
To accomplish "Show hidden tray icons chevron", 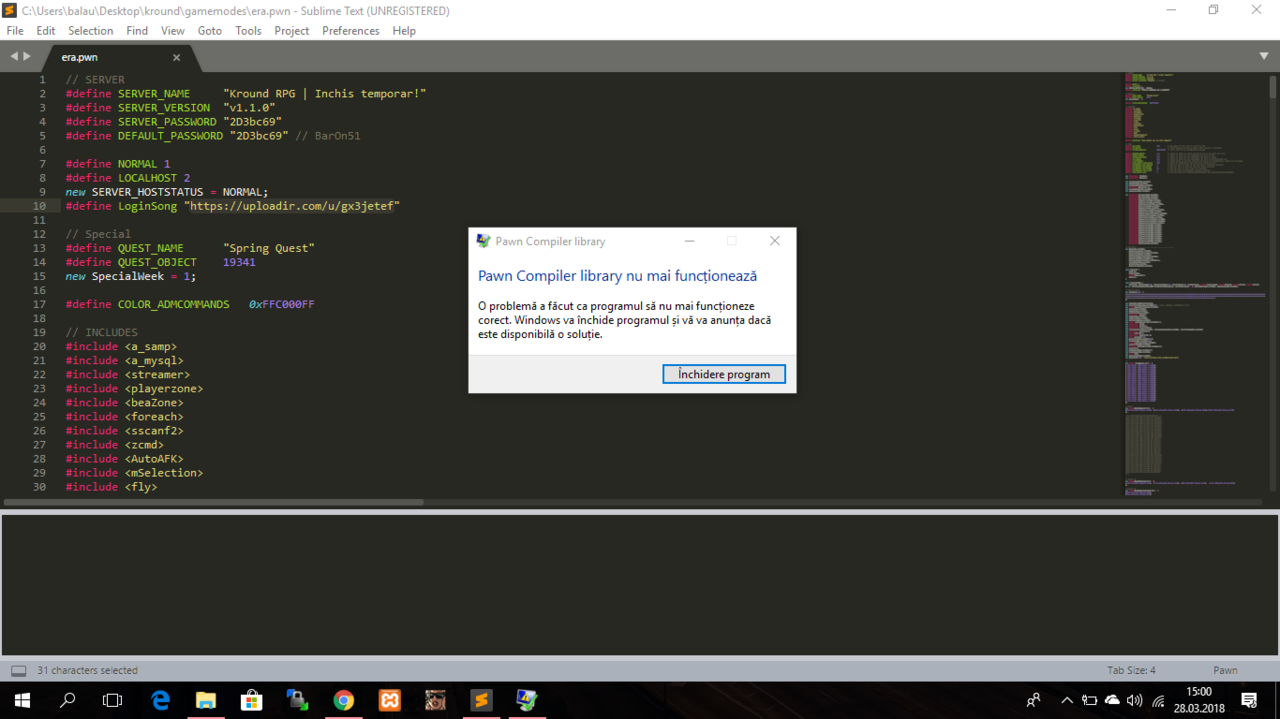I will pos(1067,701).
